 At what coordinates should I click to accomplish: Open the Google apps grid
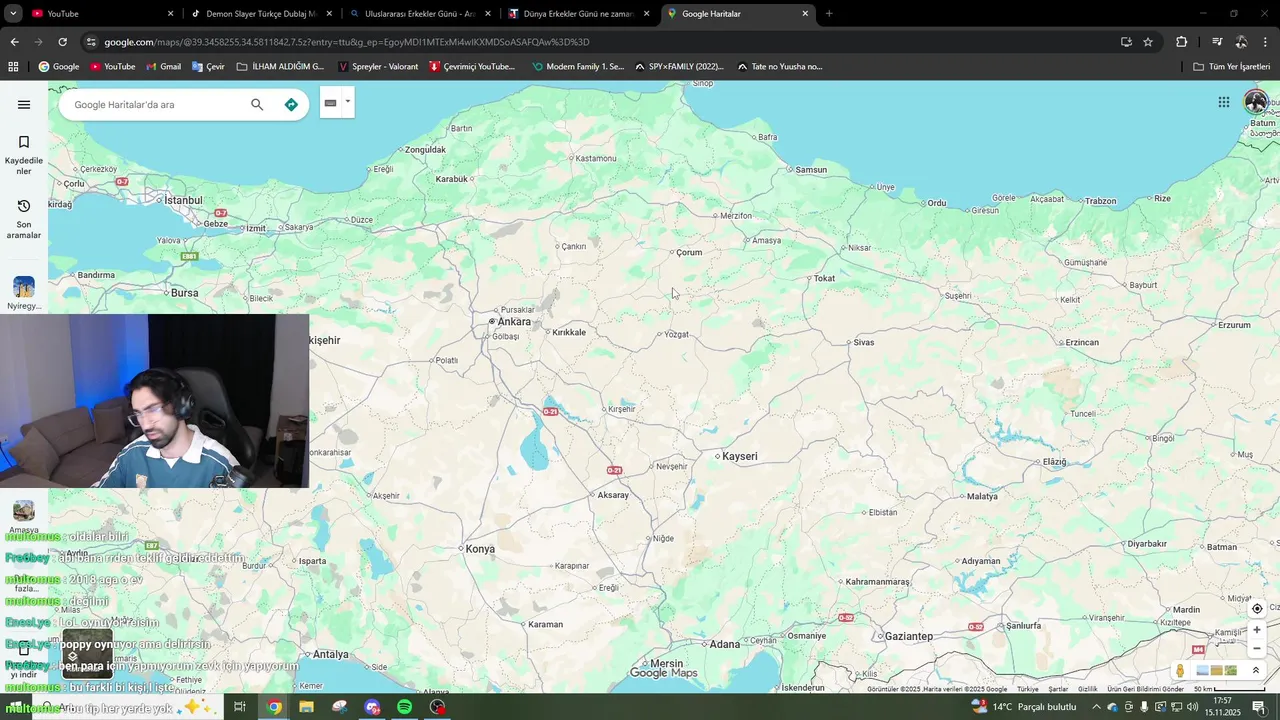(x=1223, y=102)
